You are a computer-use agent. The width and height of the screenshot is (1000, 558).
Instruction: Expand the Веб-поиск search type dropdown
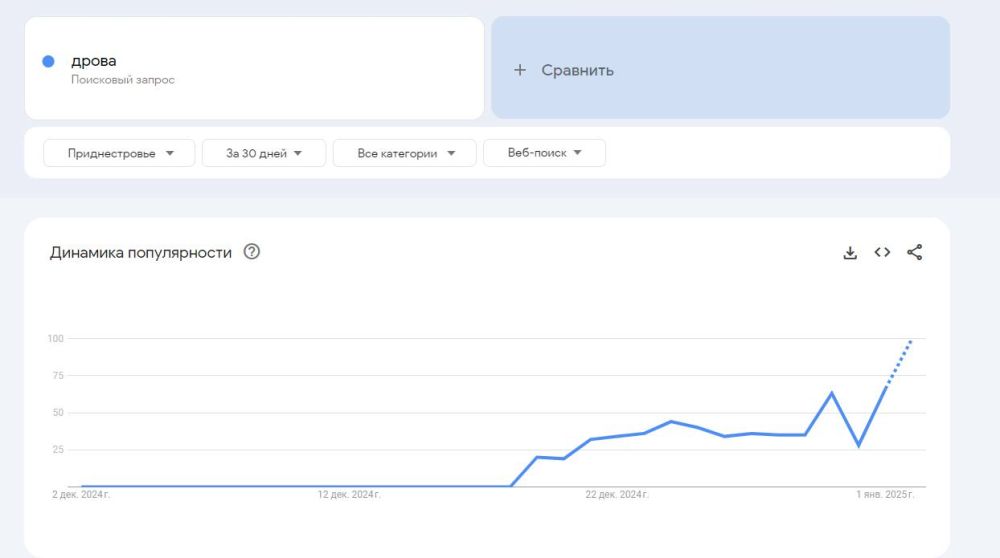tap(543, 153)
